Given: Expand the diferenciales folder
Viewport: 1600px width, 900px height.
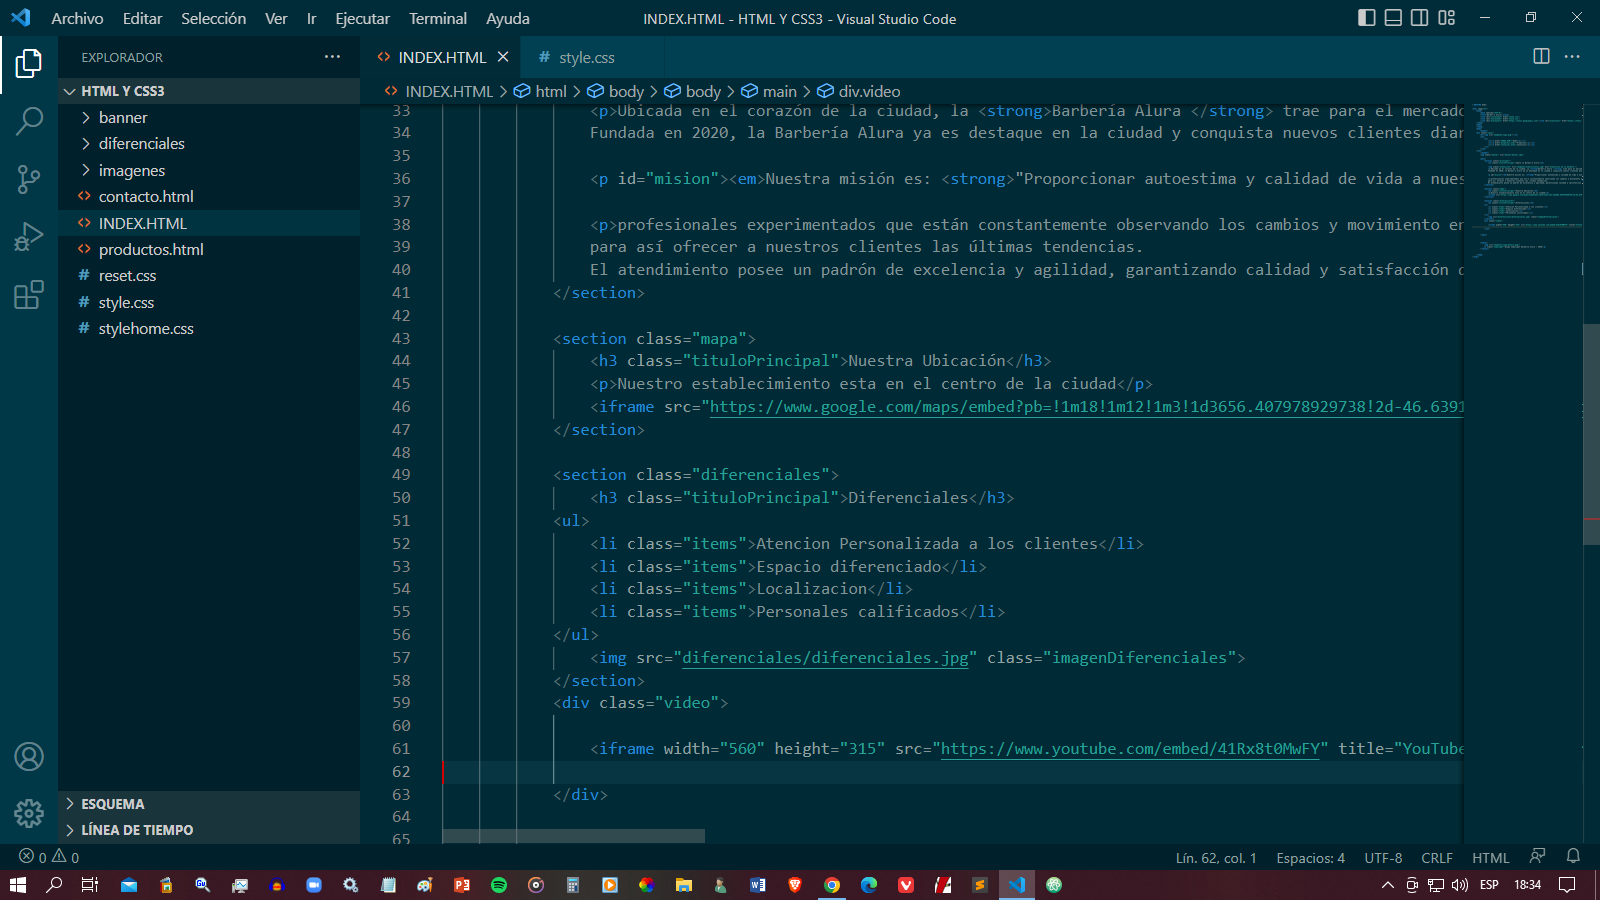Looking at the screenshot, I should (x=209, y=144).
